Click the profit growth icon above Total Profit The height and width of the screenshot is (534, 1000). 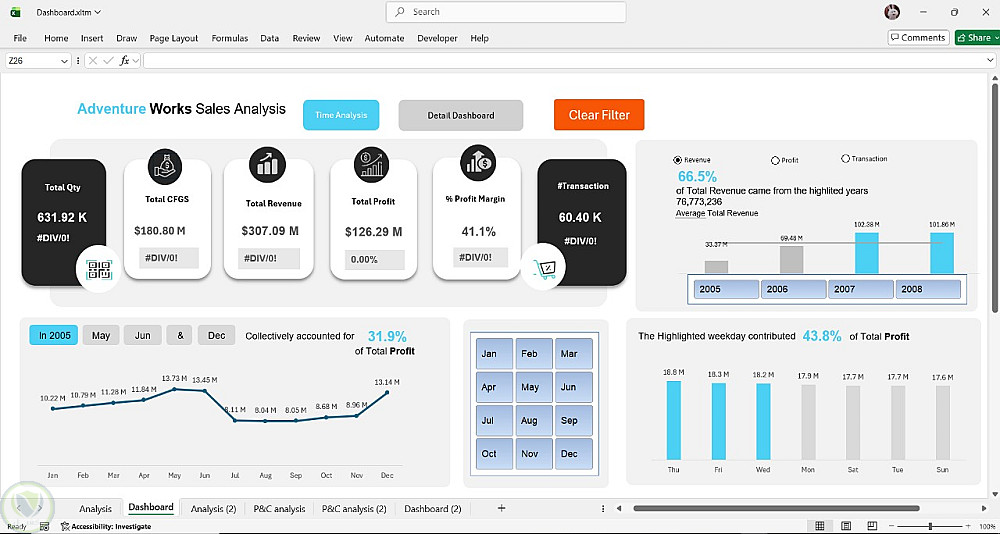(372, 164)
